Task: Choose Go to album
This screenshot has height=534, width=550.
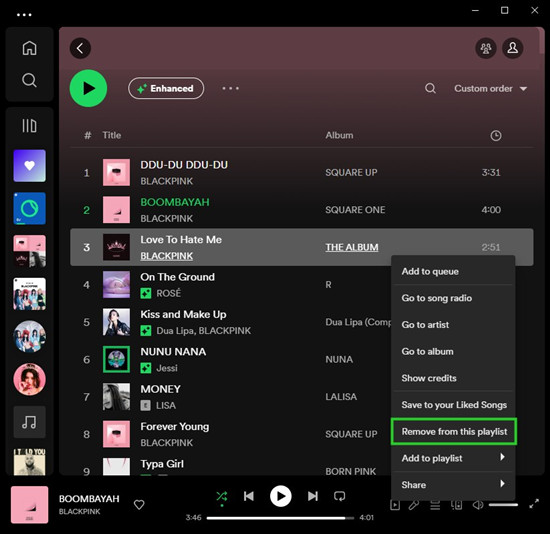Action: pos(453,351)
